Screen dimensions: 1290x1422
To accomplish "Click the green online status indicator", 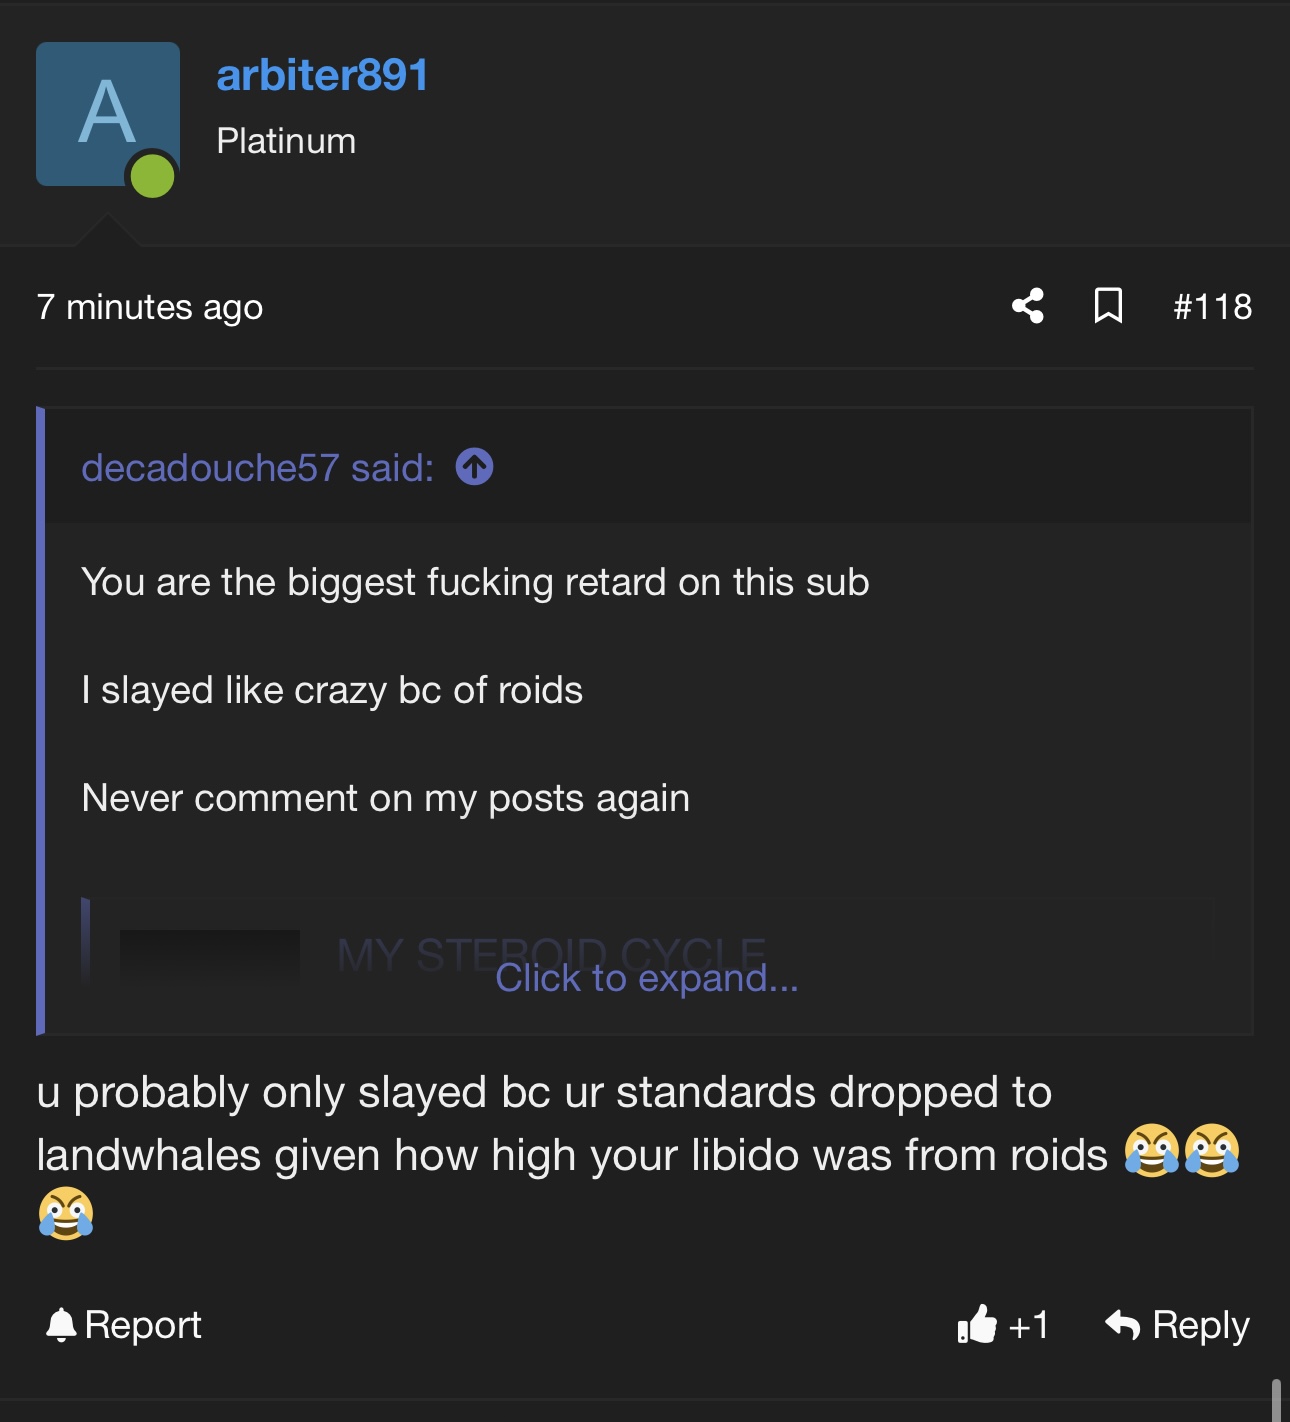I will pos(153,176).
